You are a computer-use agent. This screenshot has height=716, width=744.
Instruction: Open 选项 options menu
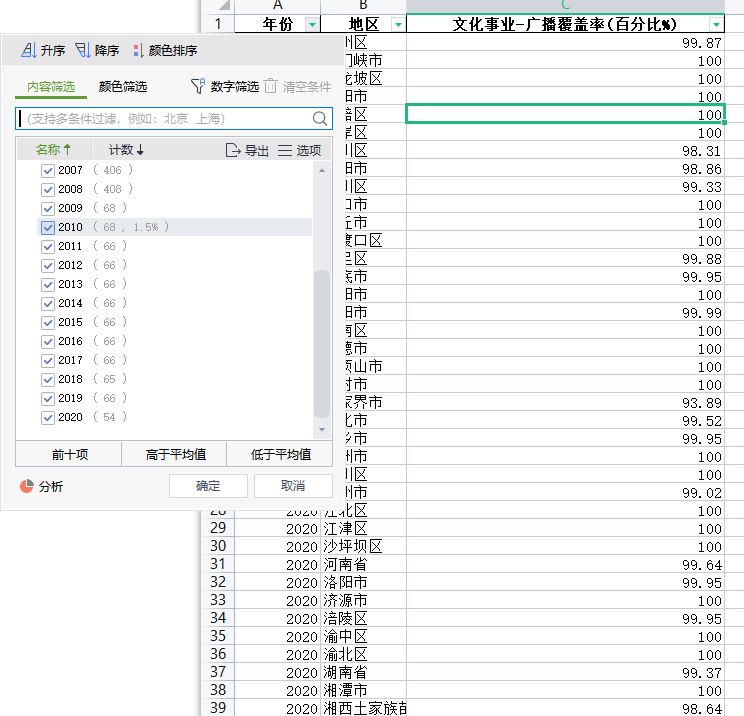[299, 150]
